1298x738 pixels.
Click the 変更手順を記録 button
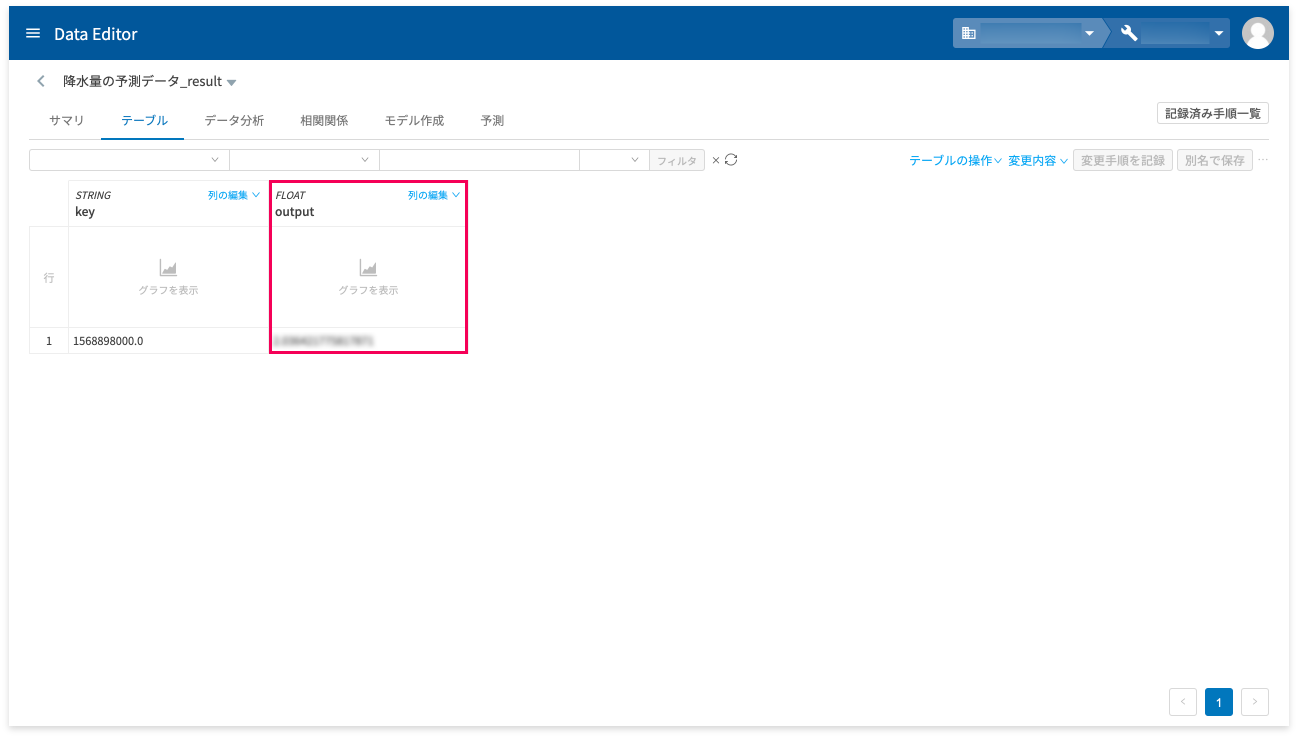tap(1123, 160)
